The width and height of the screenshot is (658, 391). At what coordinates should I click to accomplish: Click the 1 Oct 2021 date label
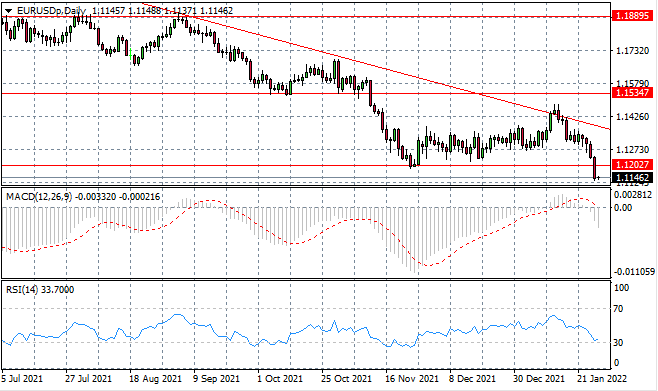click(280, 379)
